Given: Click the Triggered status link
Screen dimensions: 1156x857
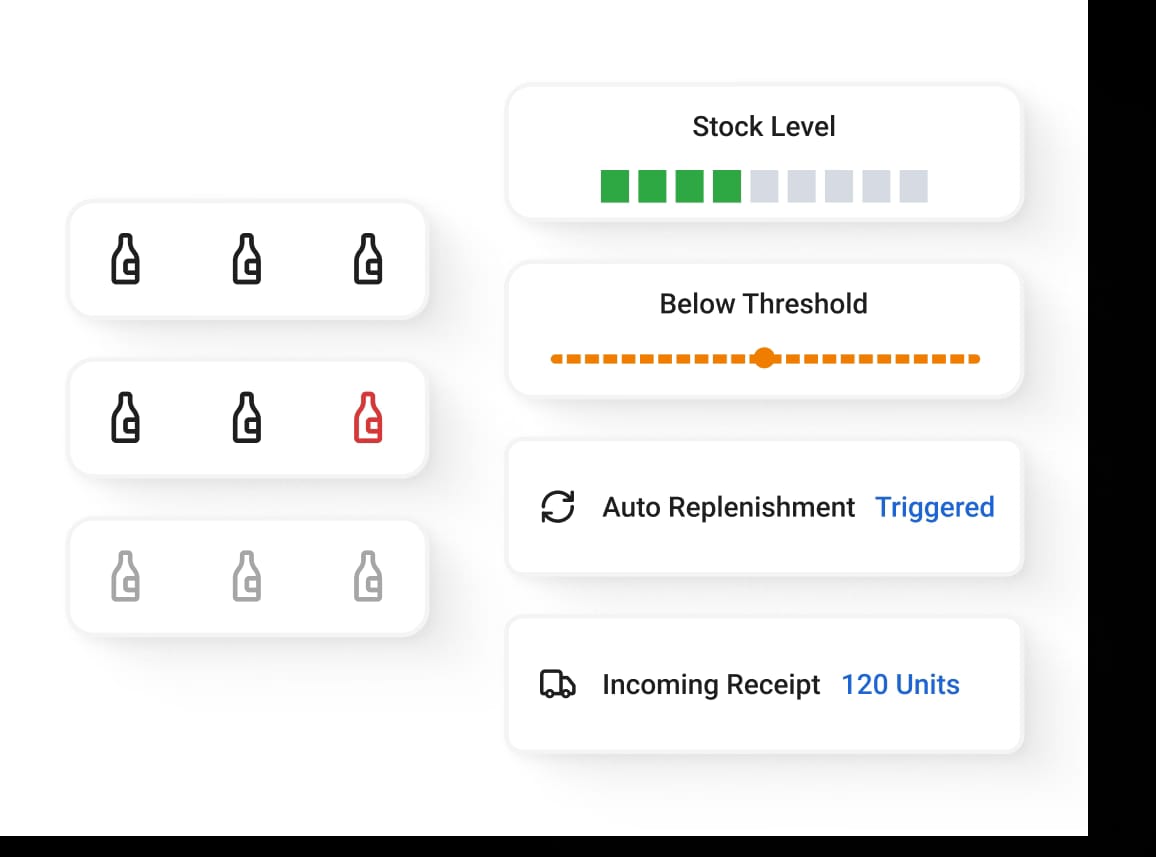Looking at the screenshot, I should pyautogui.click(x=934, y=507).
